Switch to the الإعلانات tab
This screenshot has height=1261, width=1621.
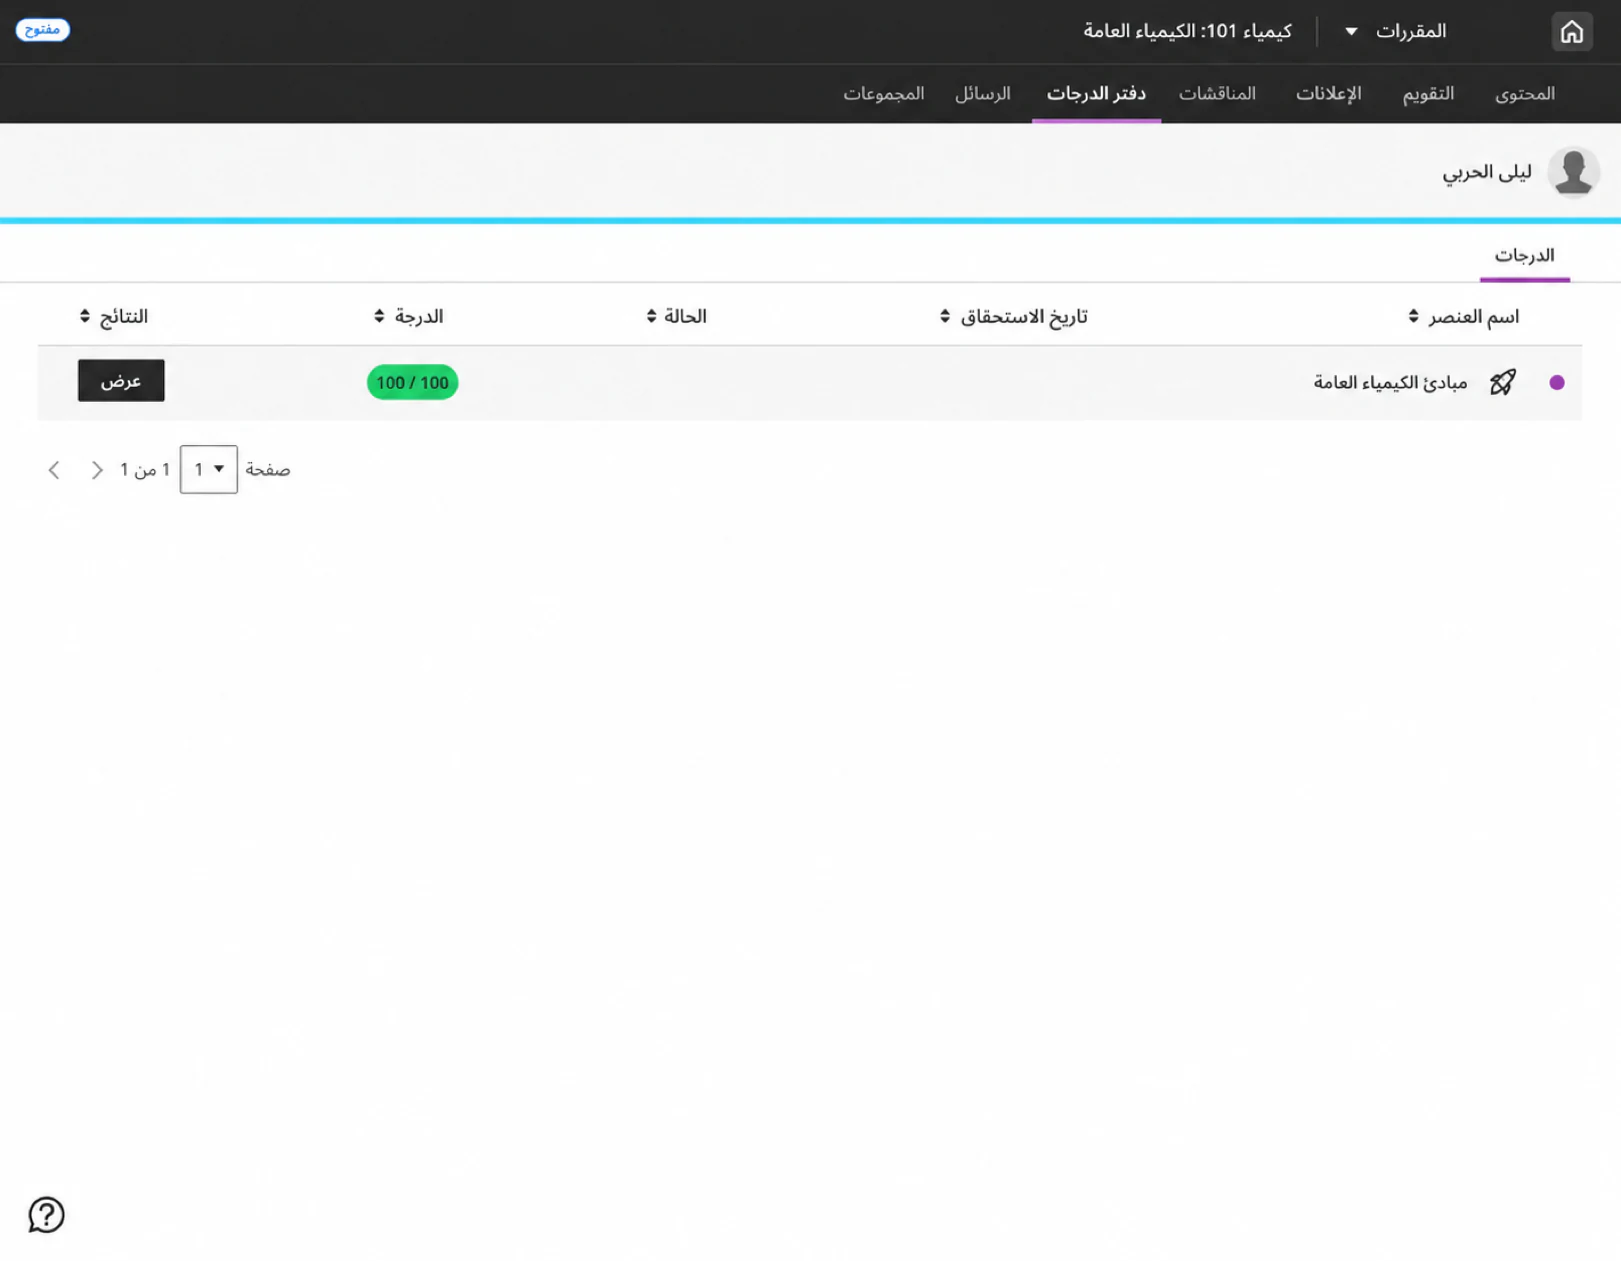[1328, 93]
